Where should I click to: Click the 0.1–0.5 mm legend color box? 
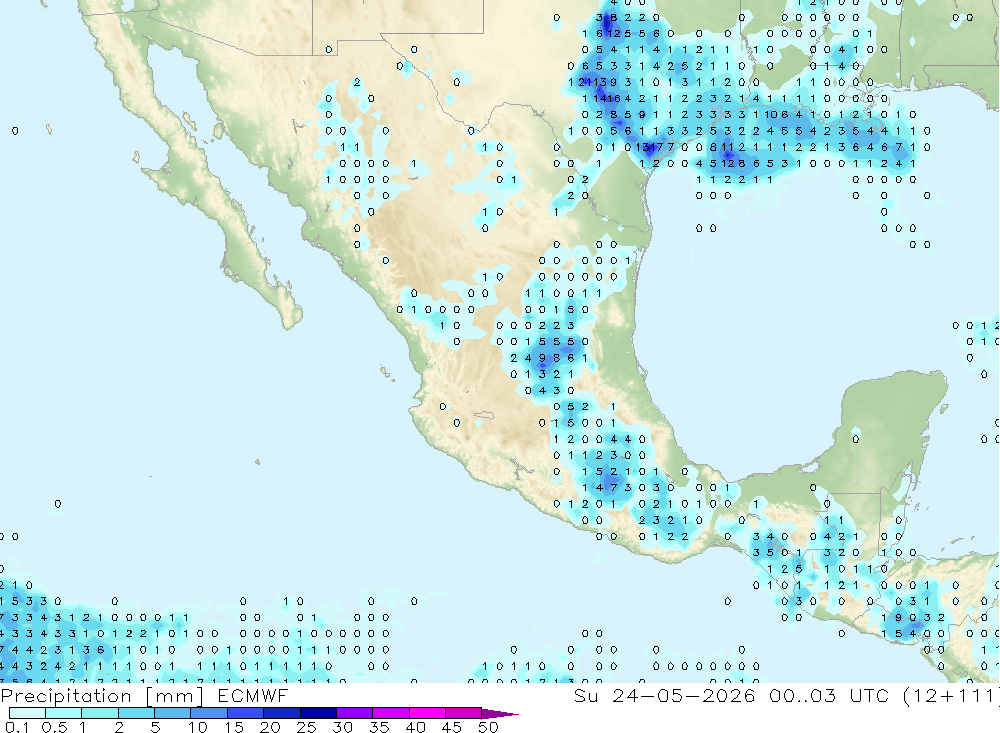[27, 713]
